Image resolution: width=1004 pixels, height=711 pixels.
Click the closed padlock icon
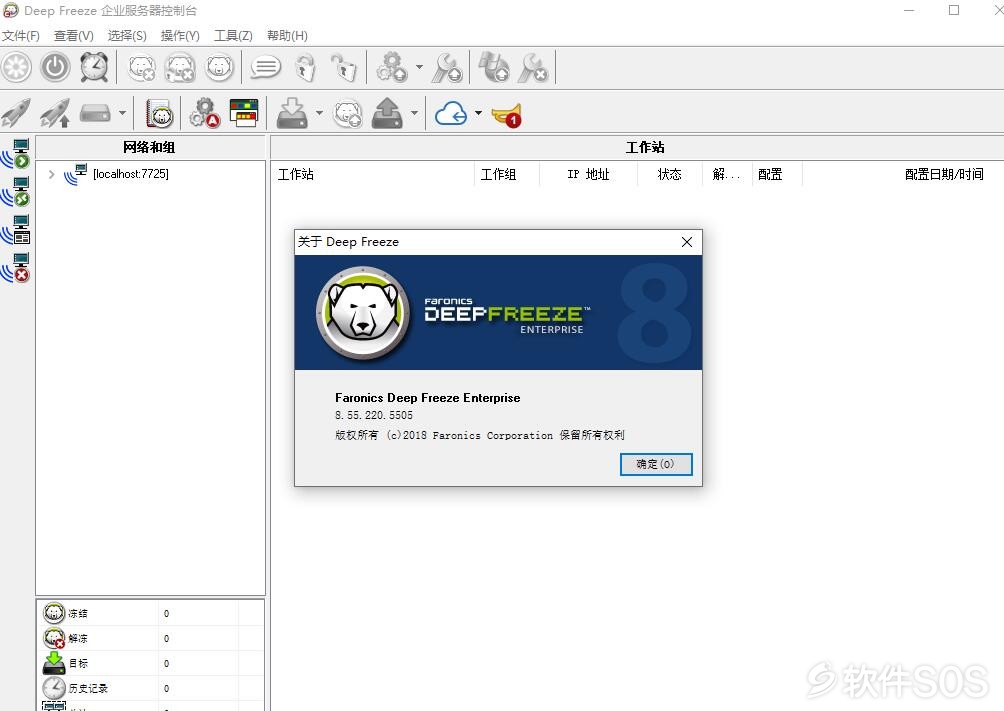click(x=306, y=67)
